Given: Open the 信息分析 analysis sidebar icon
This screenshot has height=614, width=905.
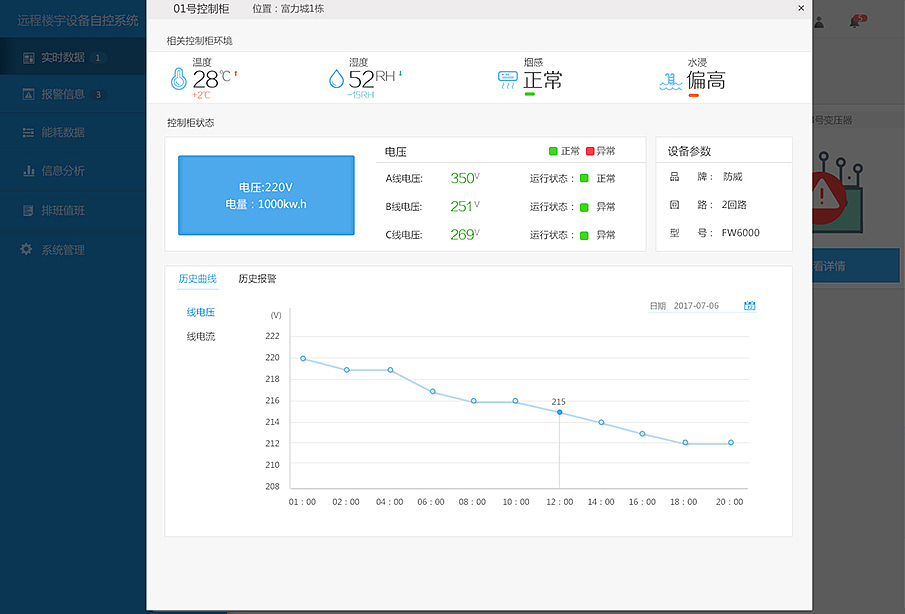Looking at the screenshot, I should tap(28, 170).
